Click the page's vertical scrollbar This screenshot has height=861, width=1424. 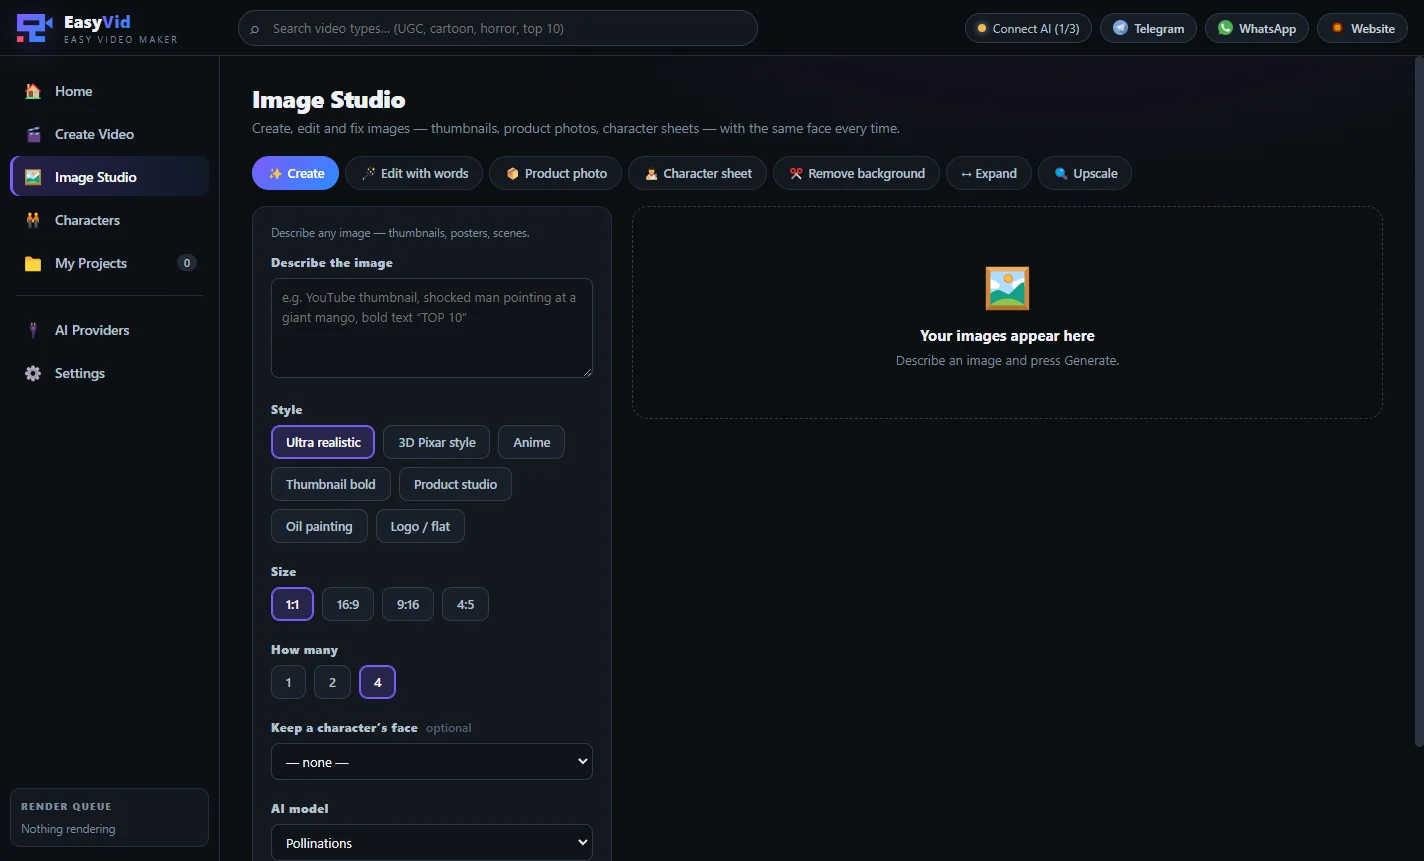pos(1419,400)
